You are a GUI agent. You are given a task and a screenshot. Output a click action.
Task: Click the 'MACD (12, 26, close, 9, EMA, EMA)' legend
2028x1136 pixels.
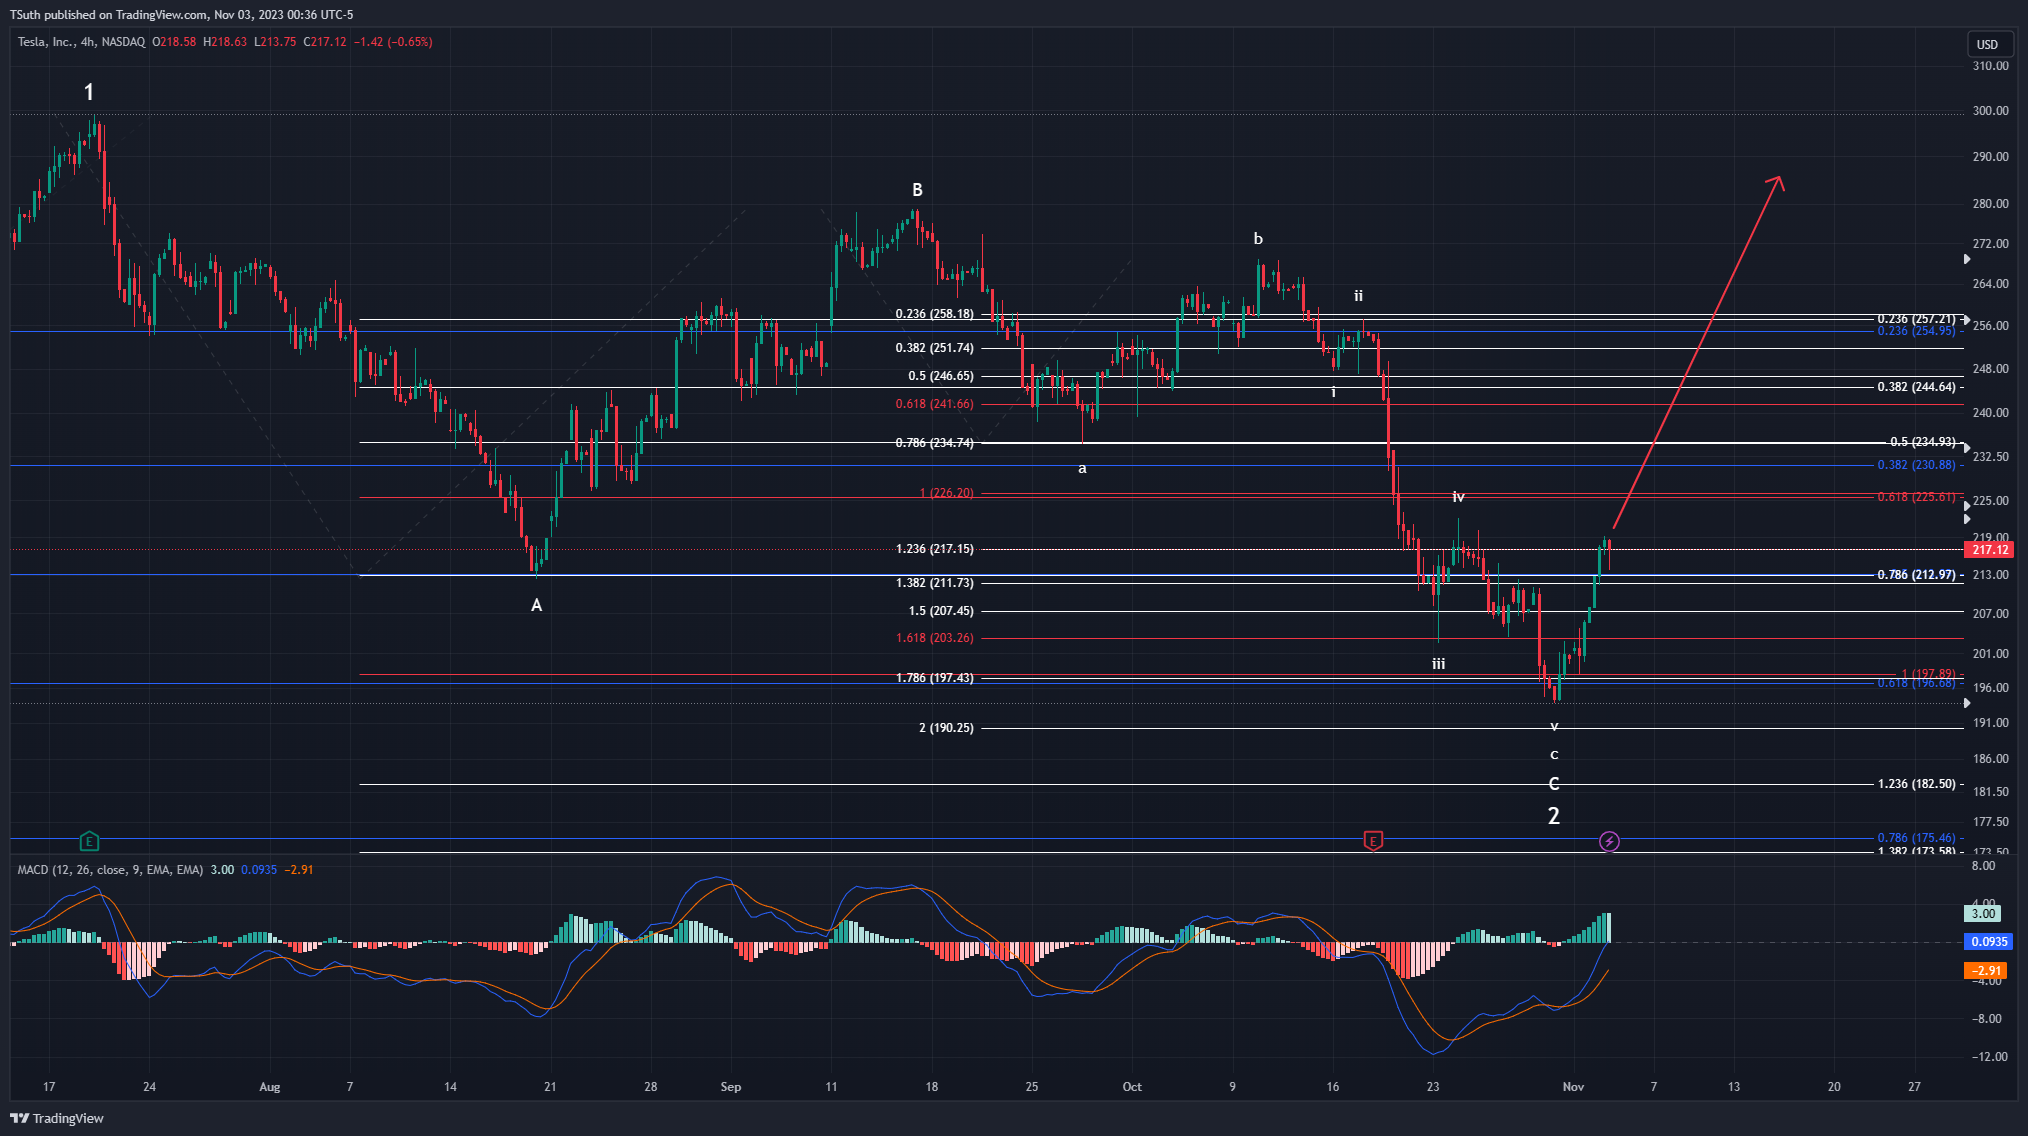110,870
